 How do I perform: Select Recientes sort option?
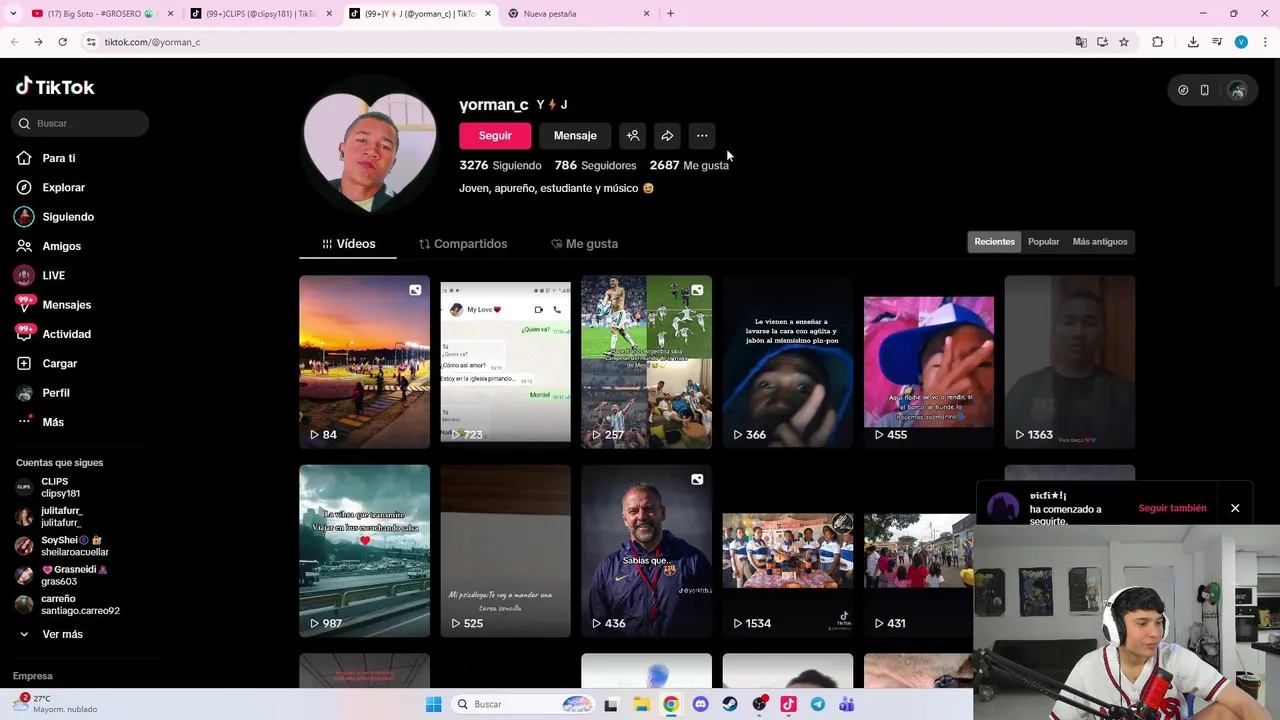995,242
